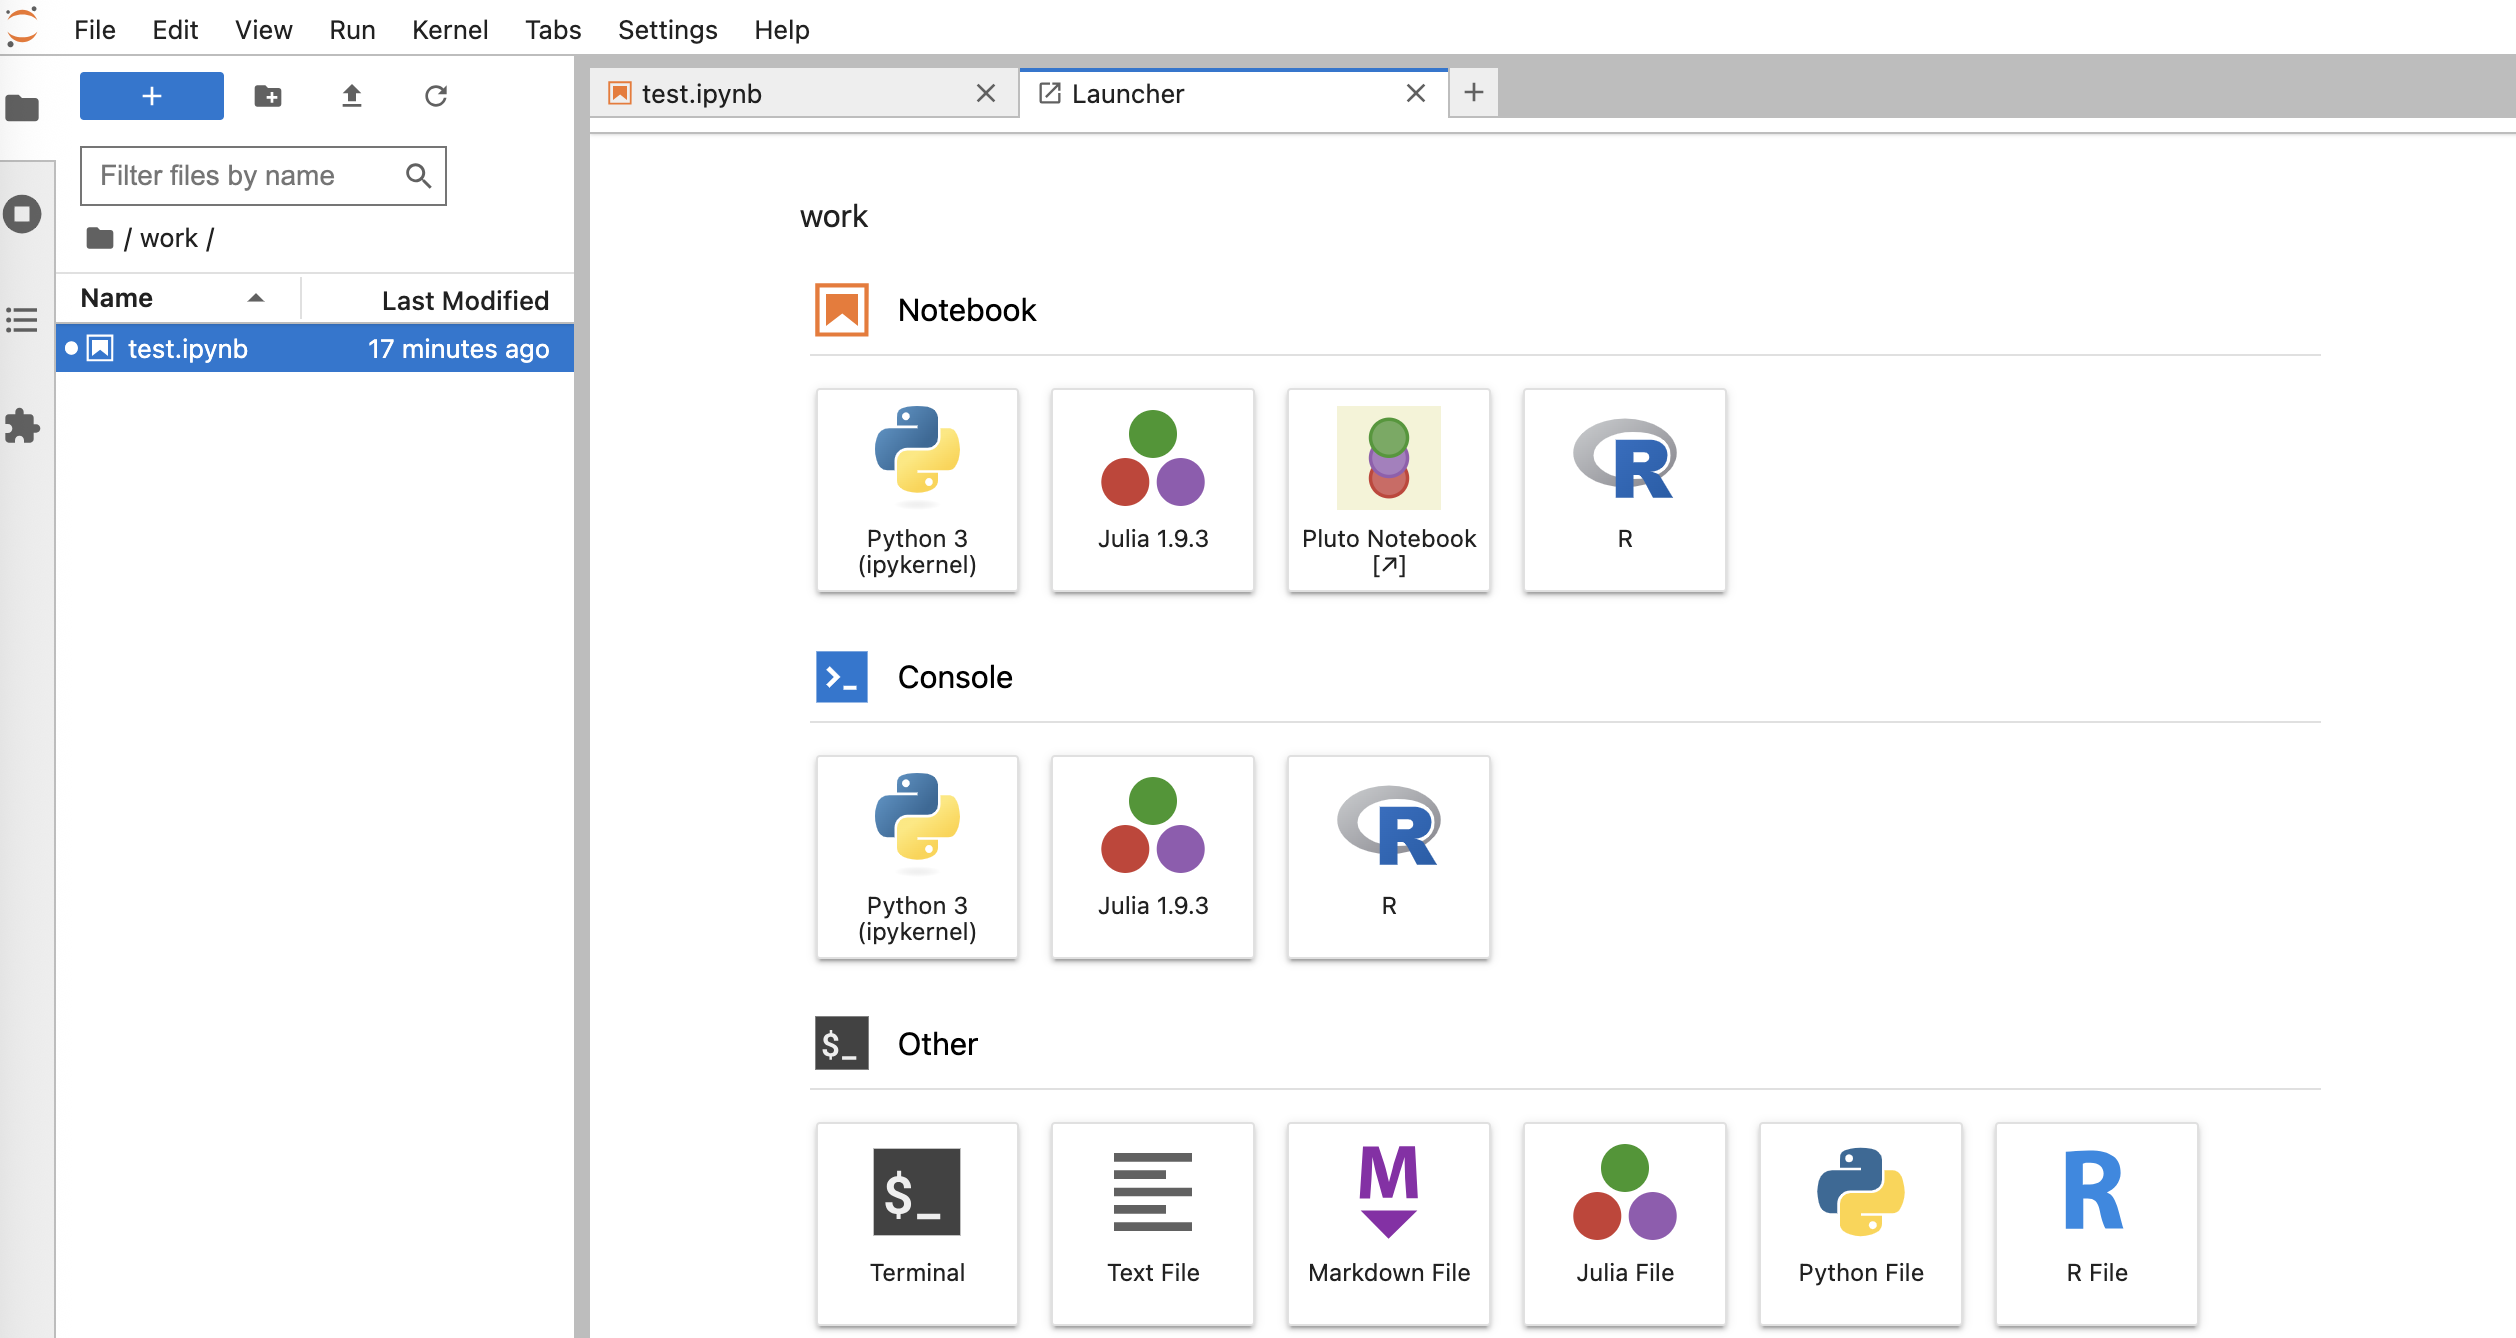This screenshot has width=2516, height=1338.
Task: Start a new Terminal session
Action: pyautogui.click(x=916, y=1223)
